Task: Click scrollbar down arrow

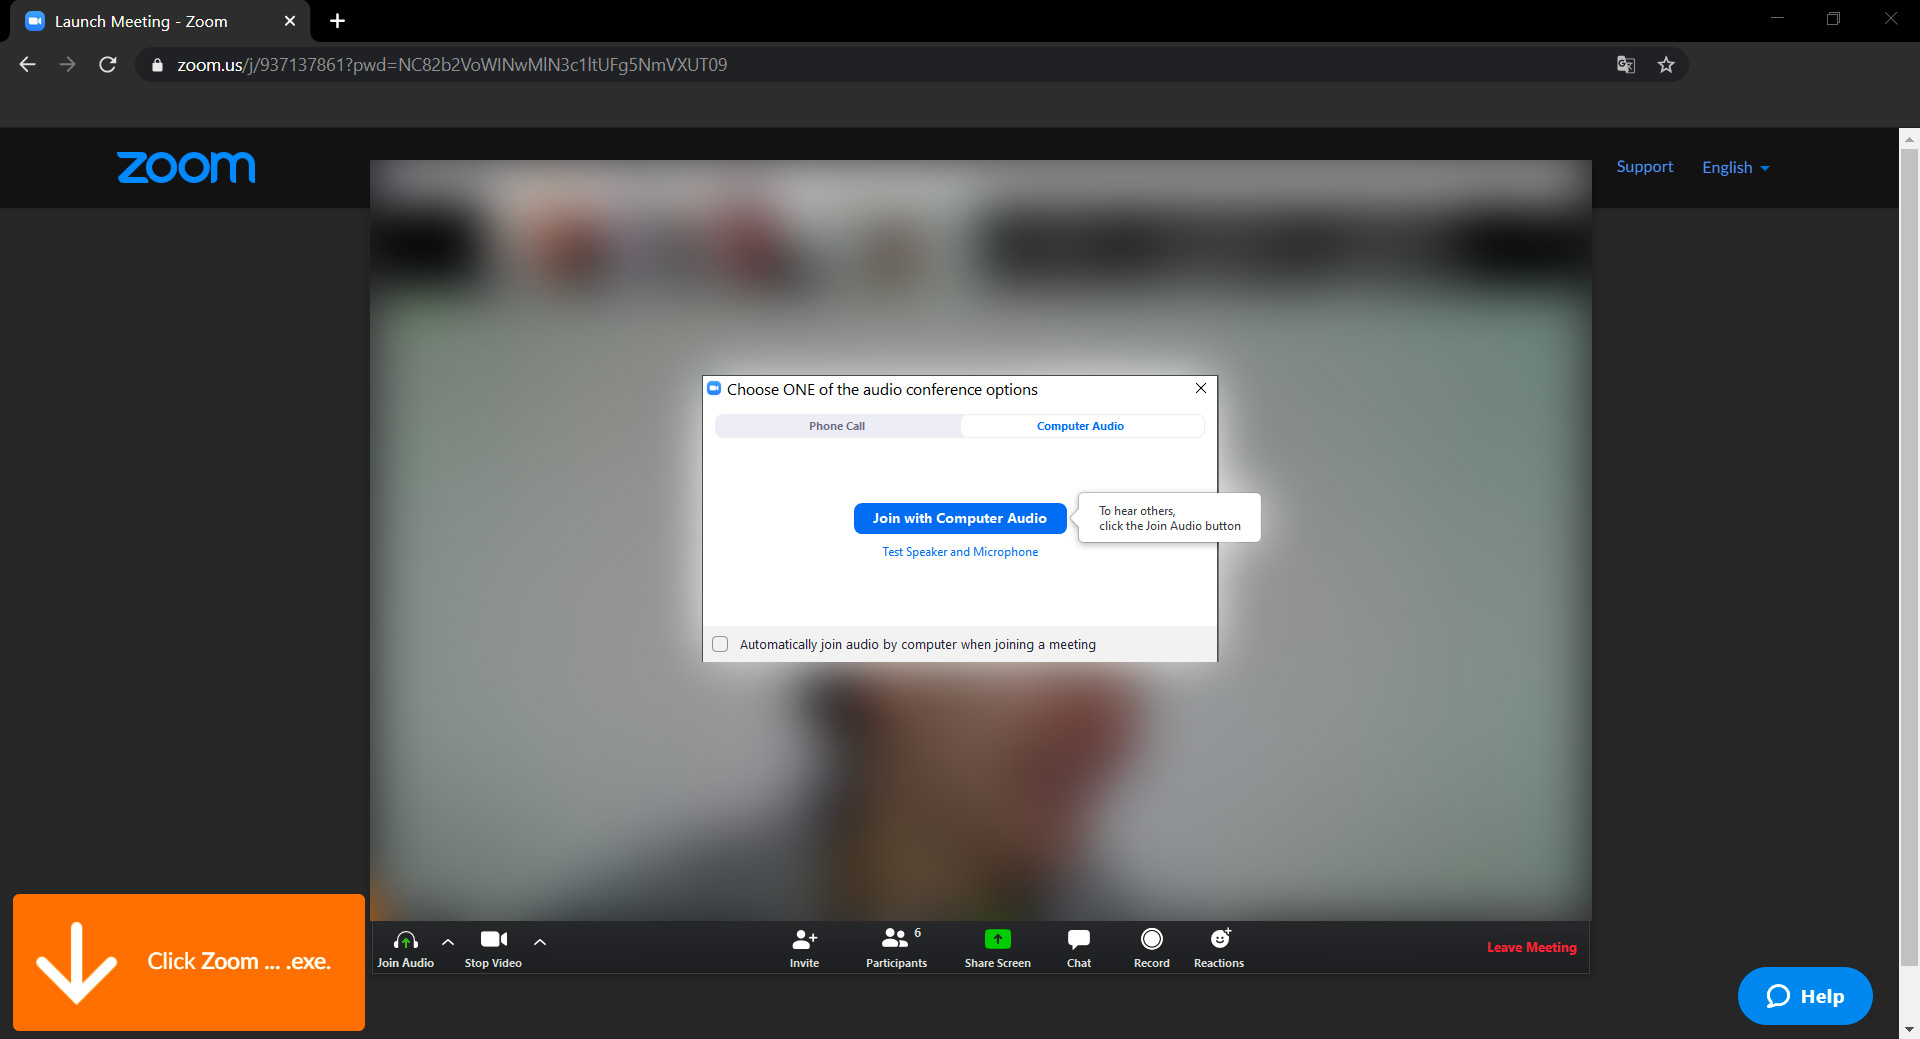Action: 1909,1029
